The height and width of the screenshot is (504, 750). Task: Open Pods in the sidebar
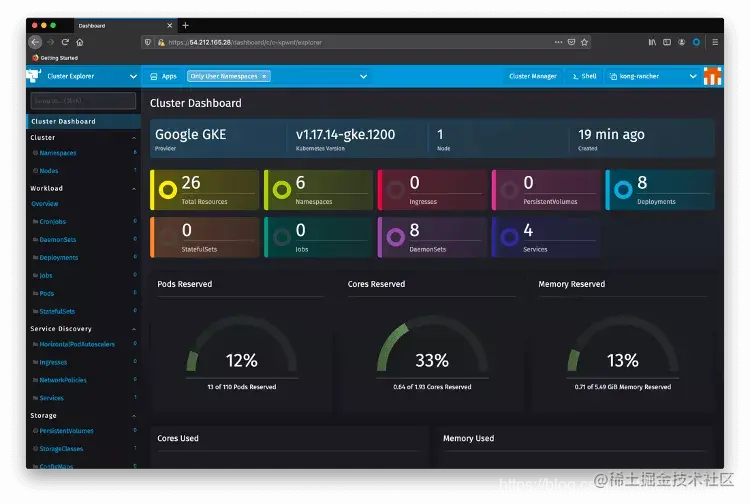click(46, 294)
